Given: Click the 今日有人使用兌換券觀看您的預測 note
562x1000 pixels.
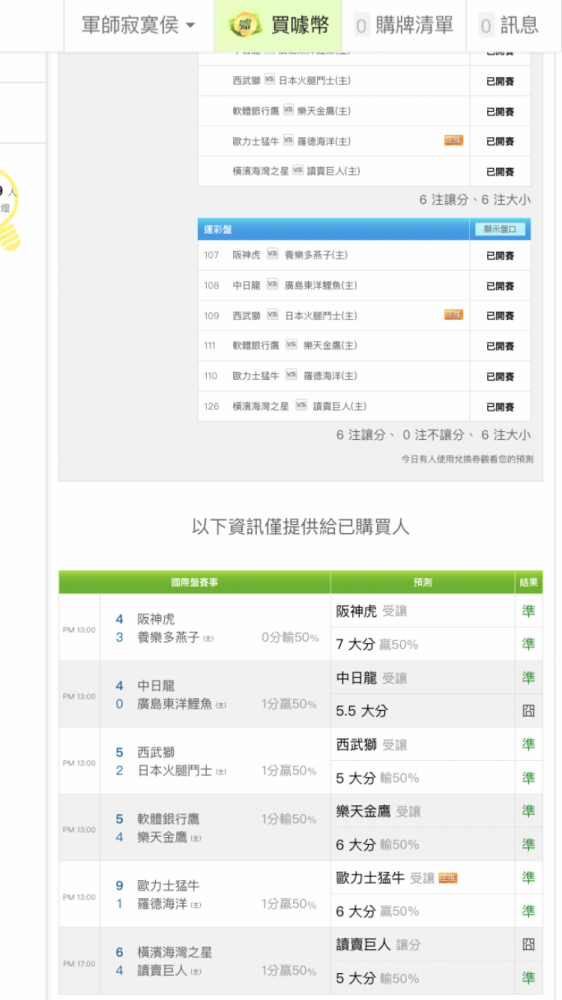Looking at the screenshot, I should (468, 459).
